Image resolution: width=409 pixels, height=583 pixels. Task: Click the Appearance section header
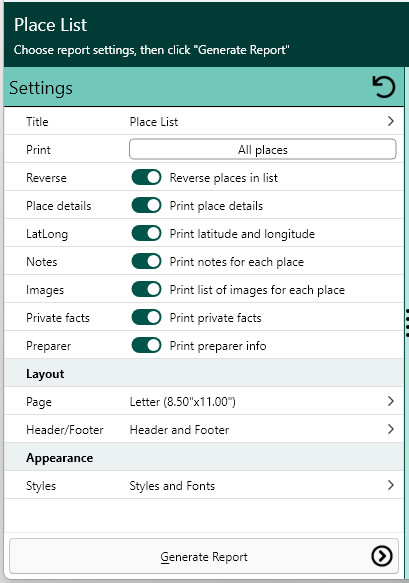point(59,458)
